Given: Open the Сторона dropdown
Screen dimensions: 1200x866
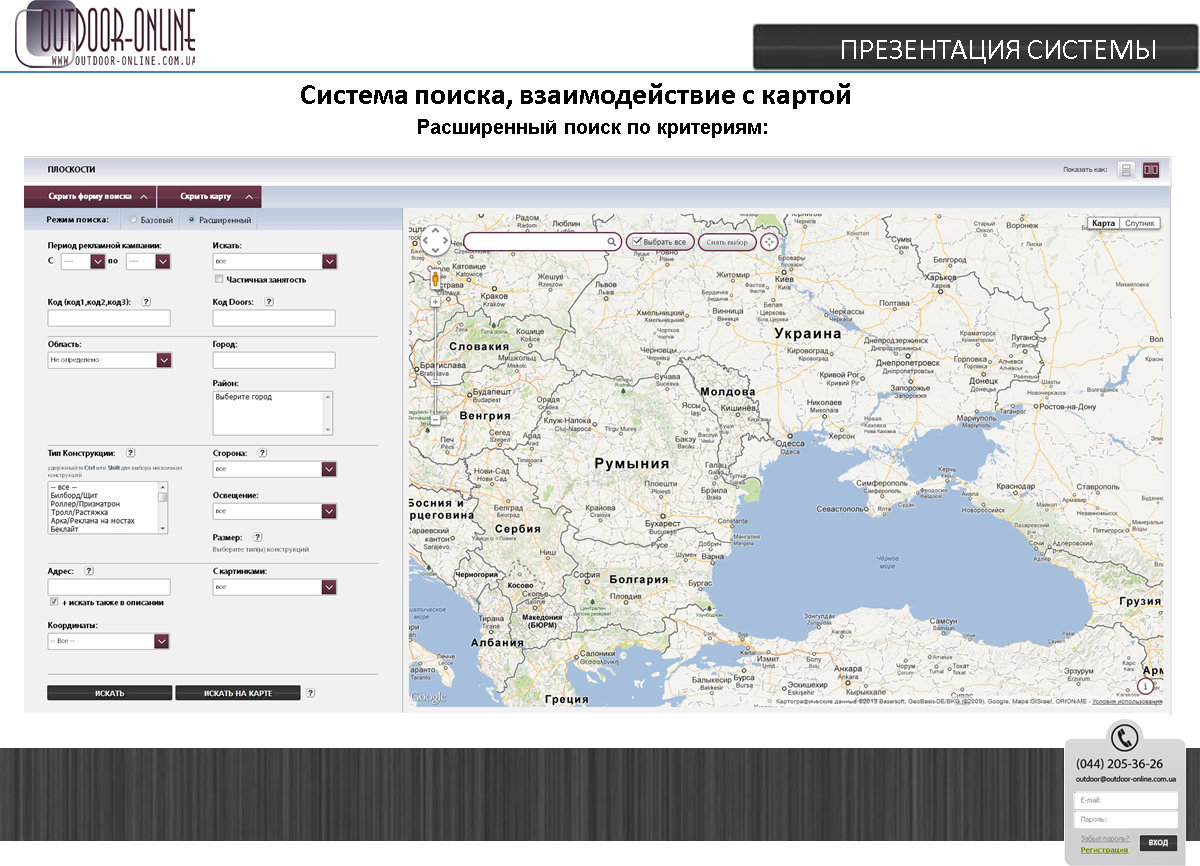Looking at the screenshot, I should click(275, 468).
